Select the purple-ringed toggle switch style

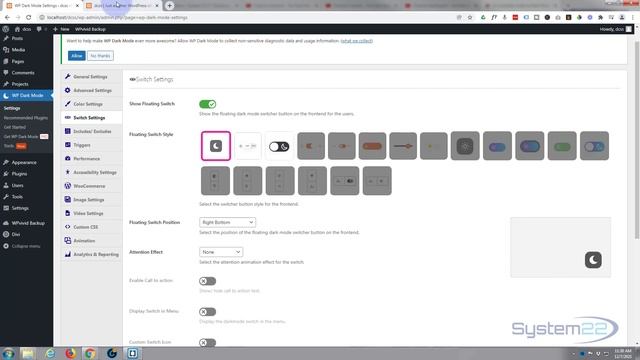529,146
